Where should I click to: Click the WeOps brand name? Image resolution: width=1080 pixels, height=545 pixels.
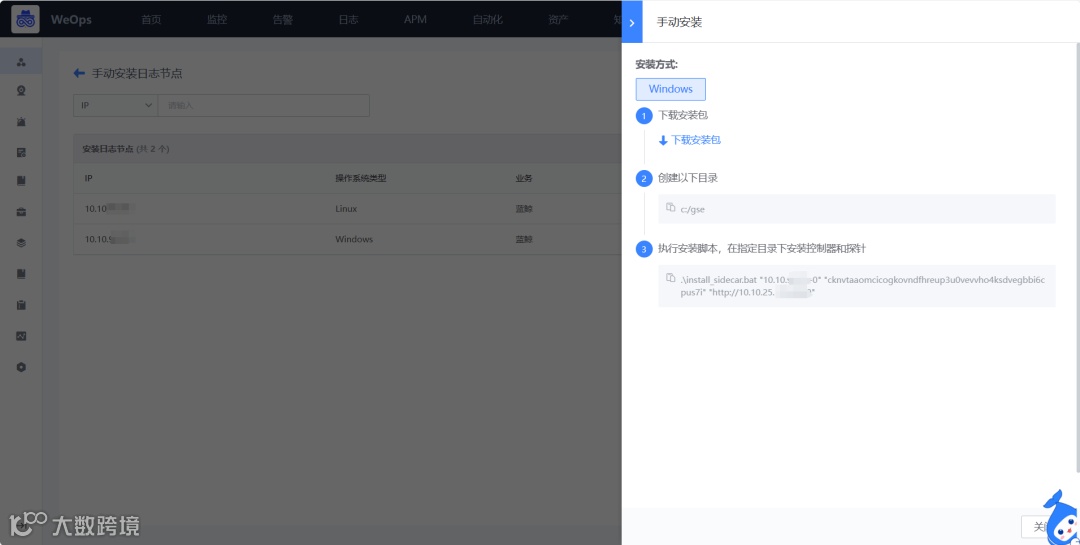(x=71, y=19)
